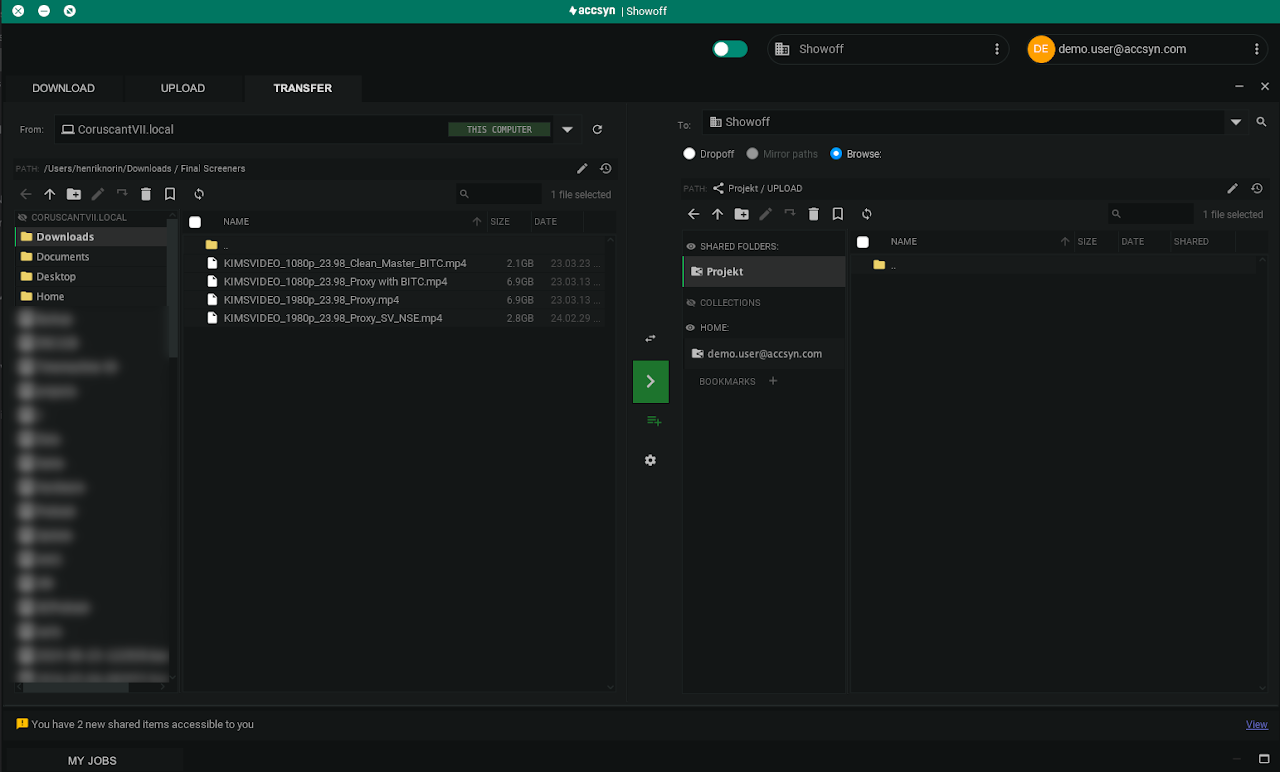Select KIMSVIDEO_1980p_23.98_Proxy_SV_NSE.mp4
This screenshot has height=772, width=1280.
[x=332, y=318]
